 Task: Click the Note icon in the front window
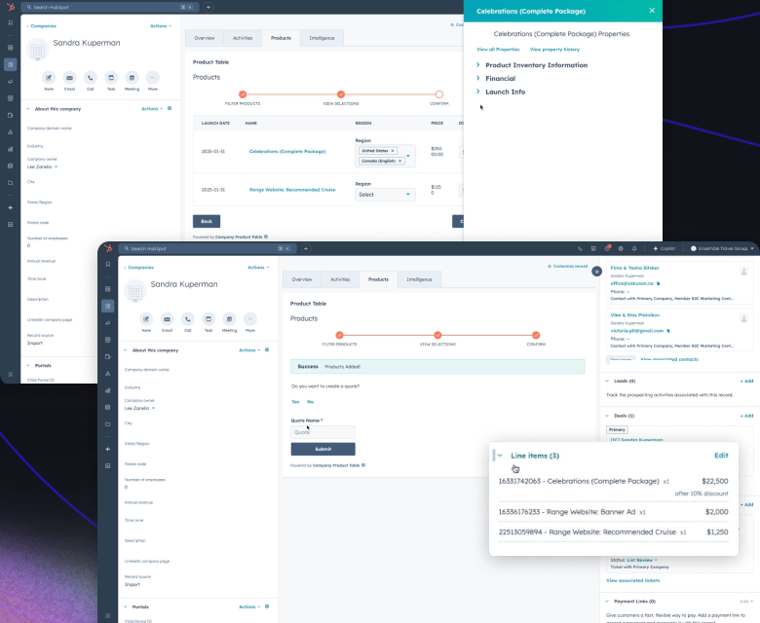pyautogui.click(x=146, y=319)
